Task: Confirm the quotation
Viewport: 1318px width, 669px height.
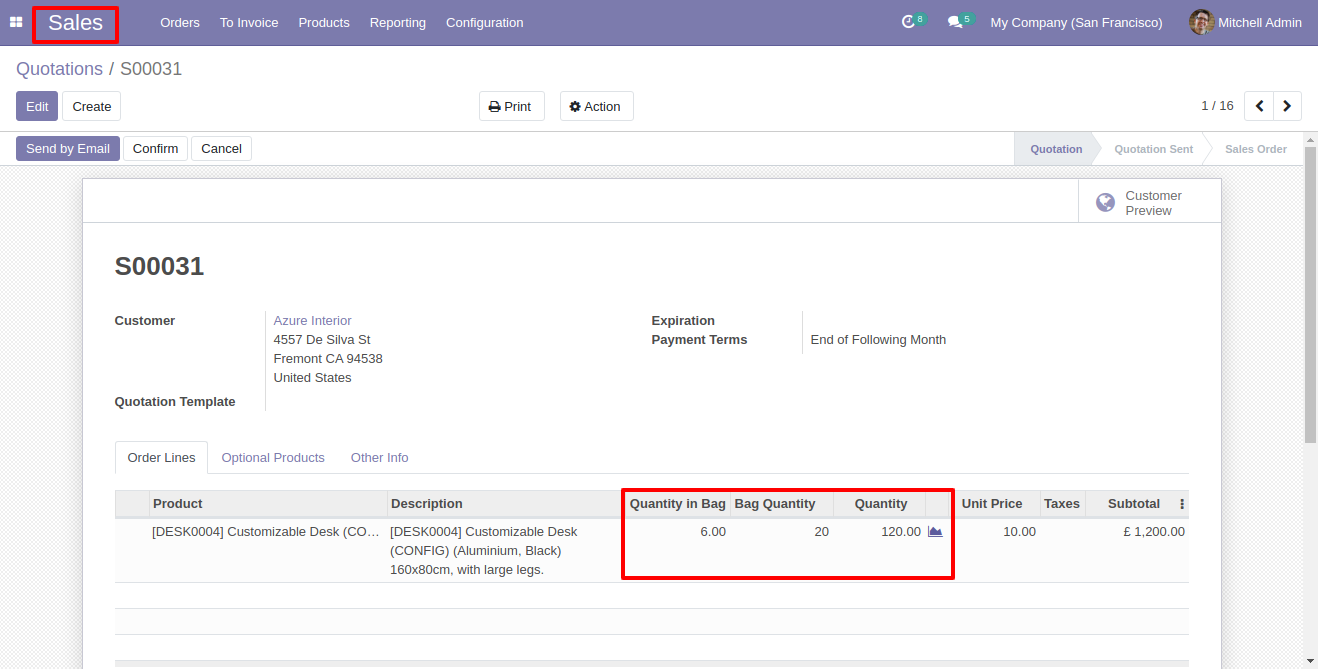Action: point(156,149)
